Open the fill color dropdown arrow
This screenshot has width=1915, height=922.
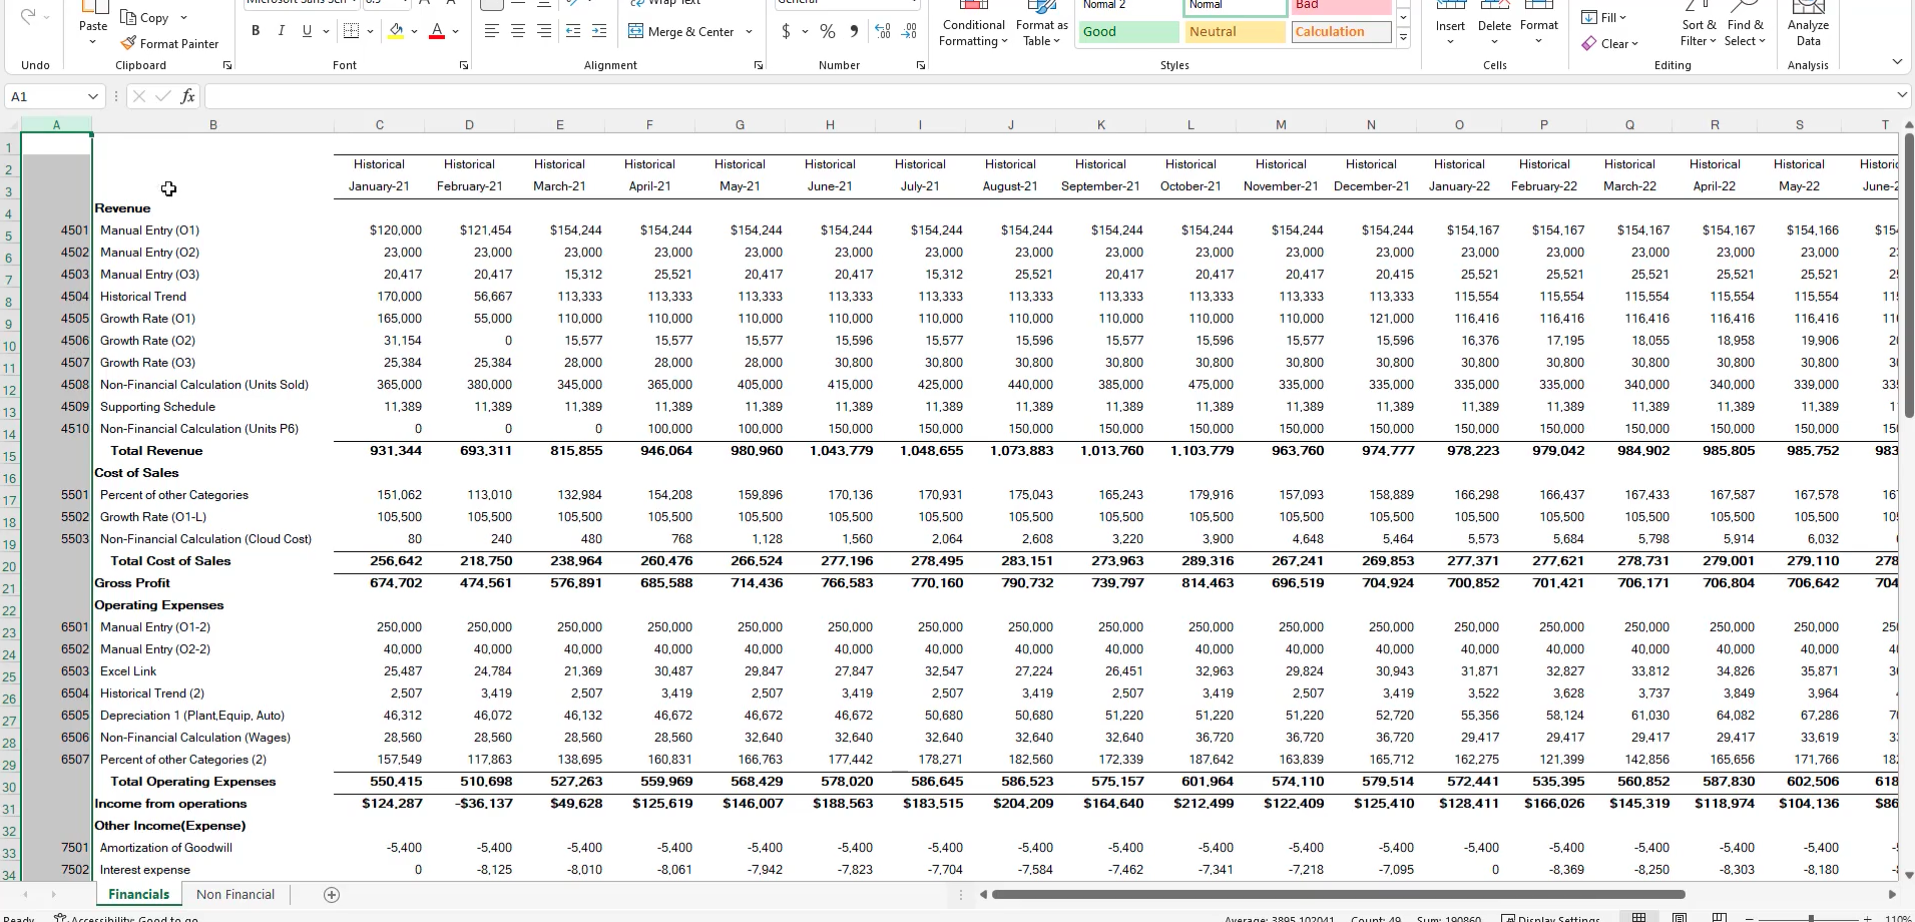tap(414, 31)
